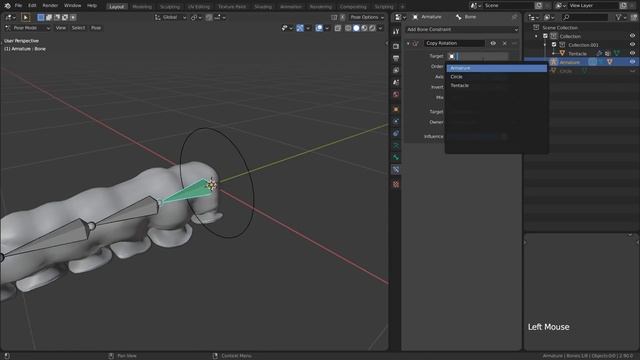Select material preview viewport shading

point(364,28)
